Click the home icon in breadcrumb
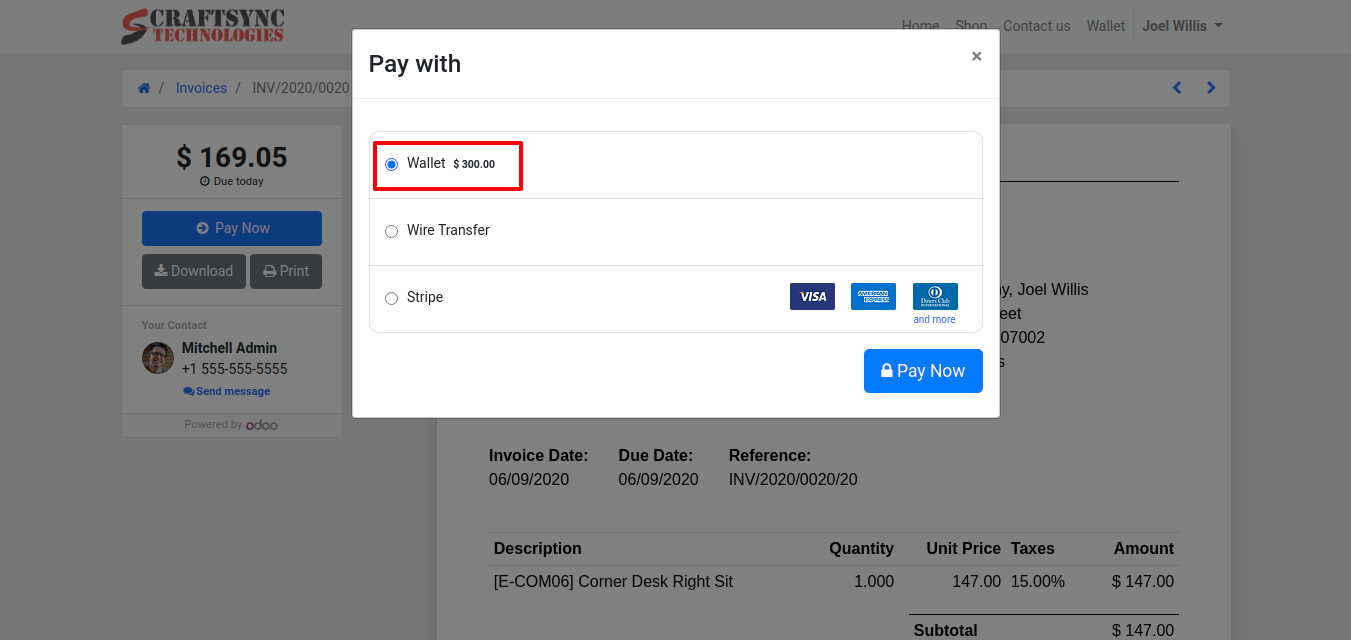This screenshot has width=1351, height=640. (144, 88)
